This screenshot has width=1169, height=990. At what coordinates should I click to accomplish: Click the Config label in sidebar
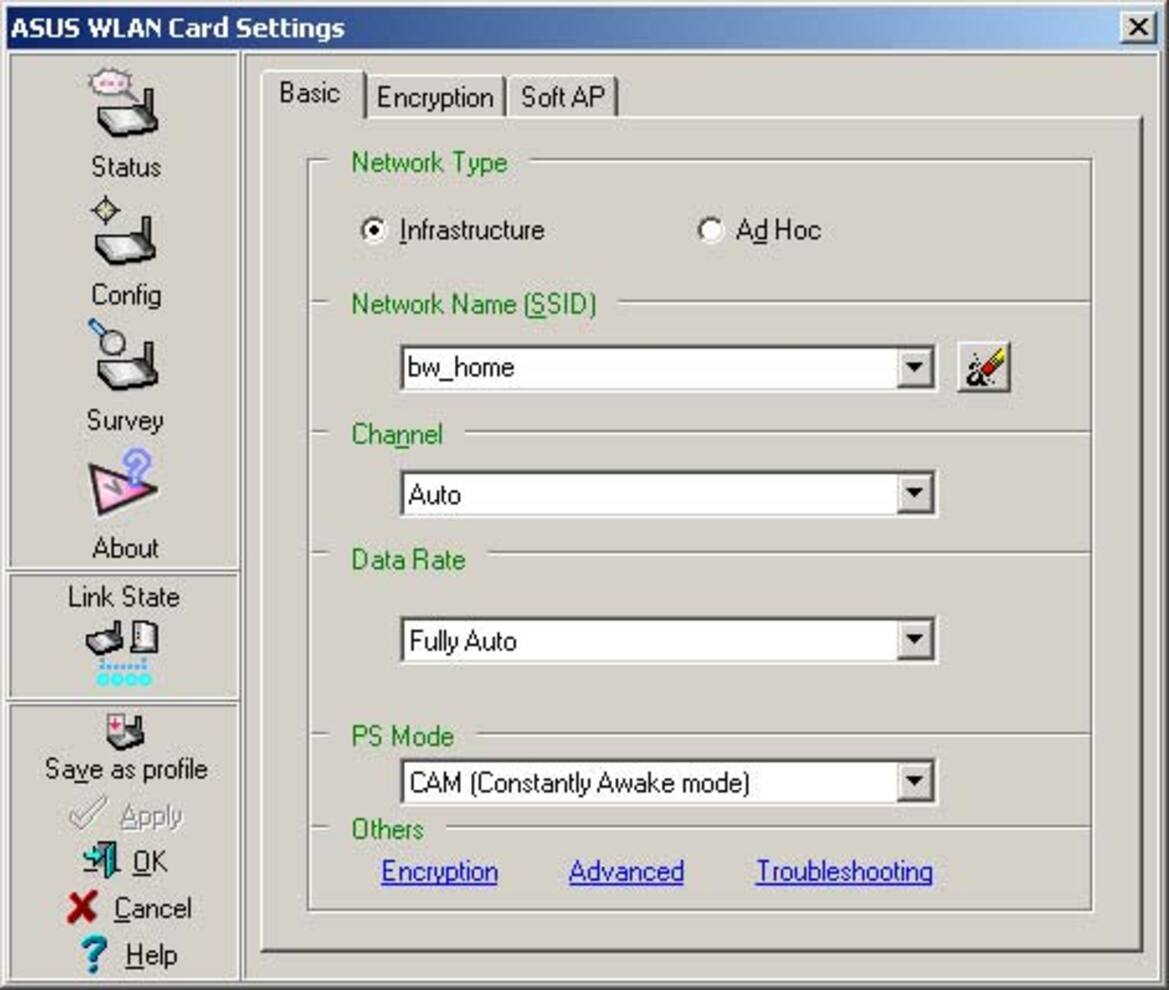(125, 295)
